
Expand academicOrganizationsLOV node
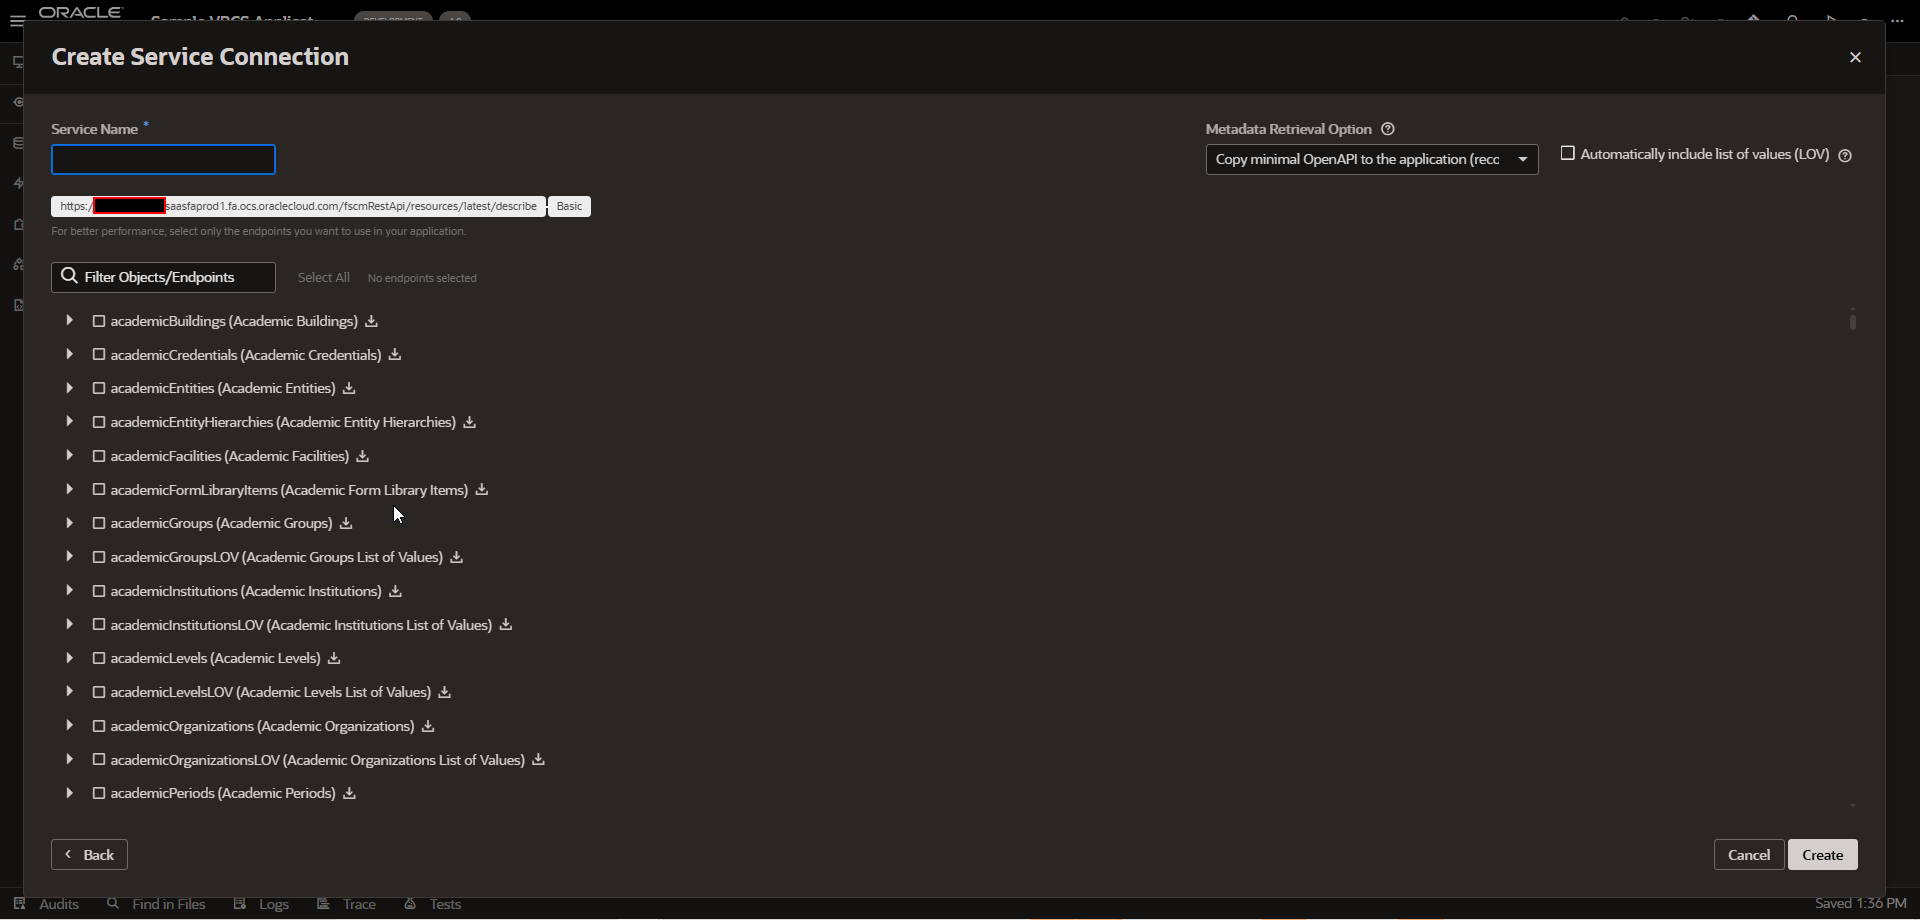tap(69, 760)
